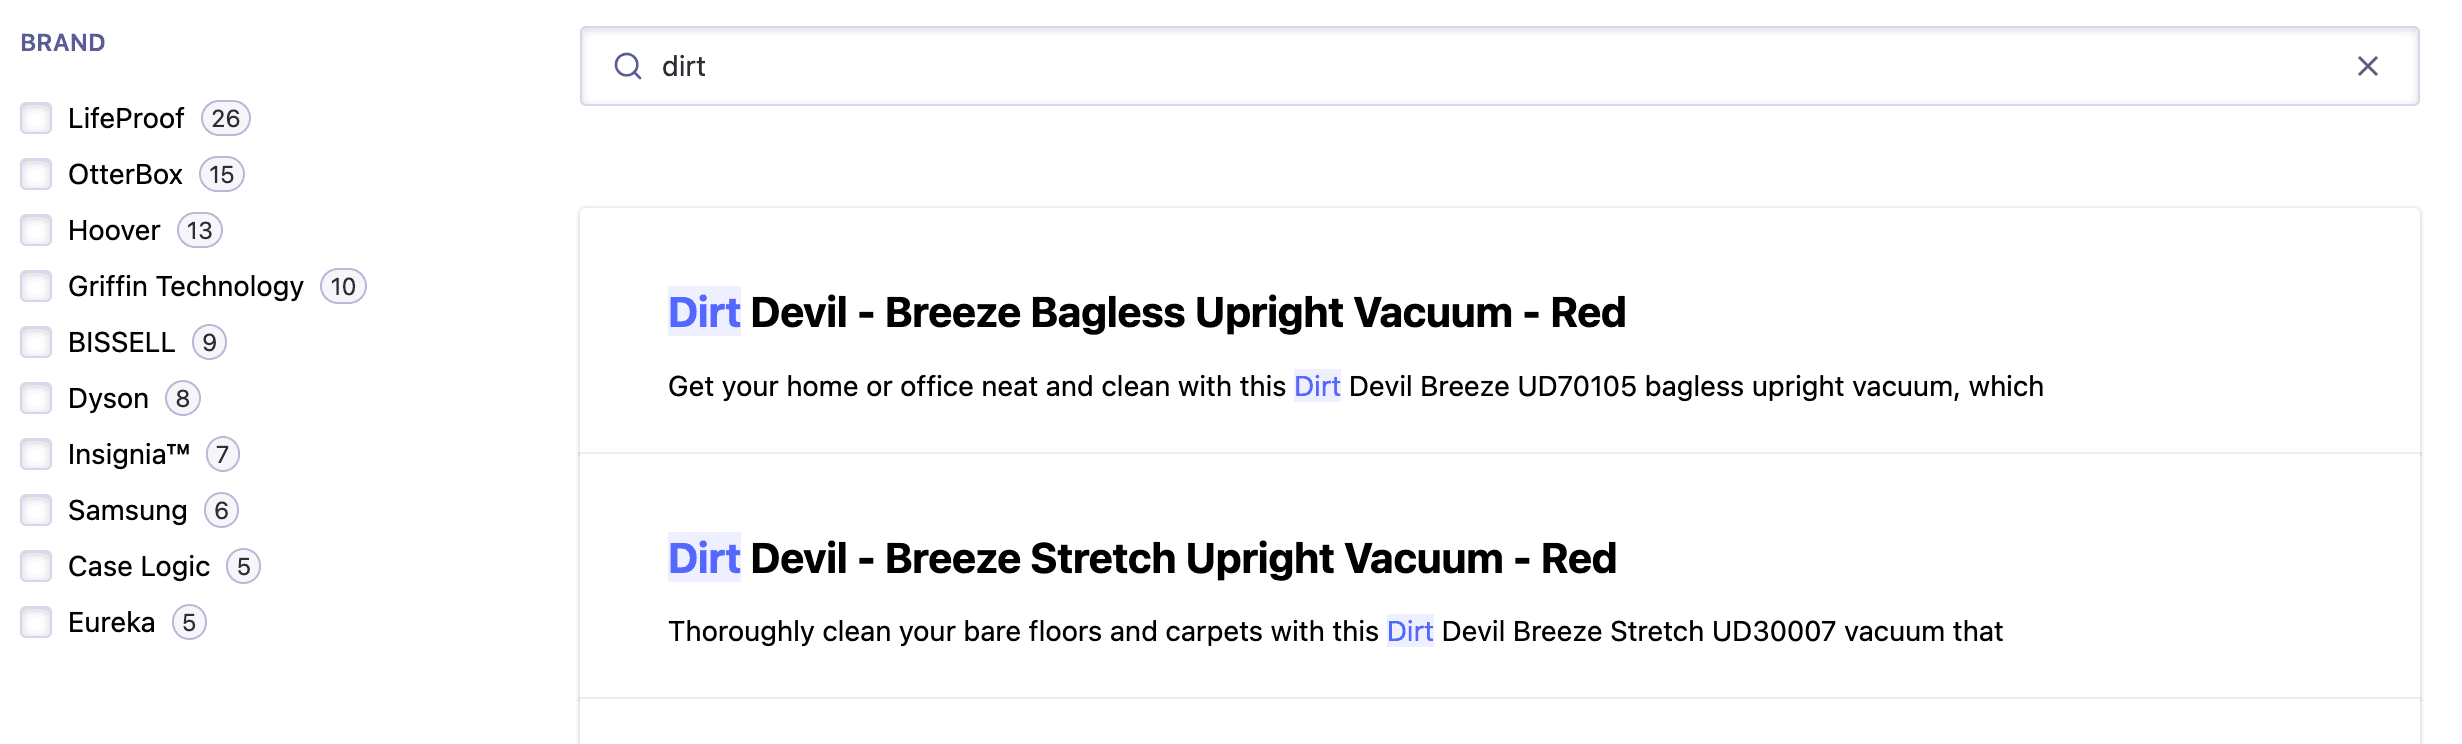This screenshot has height=744, width=2462.
Task: Toggle the Case Logic checkbox
Action: 37,566
